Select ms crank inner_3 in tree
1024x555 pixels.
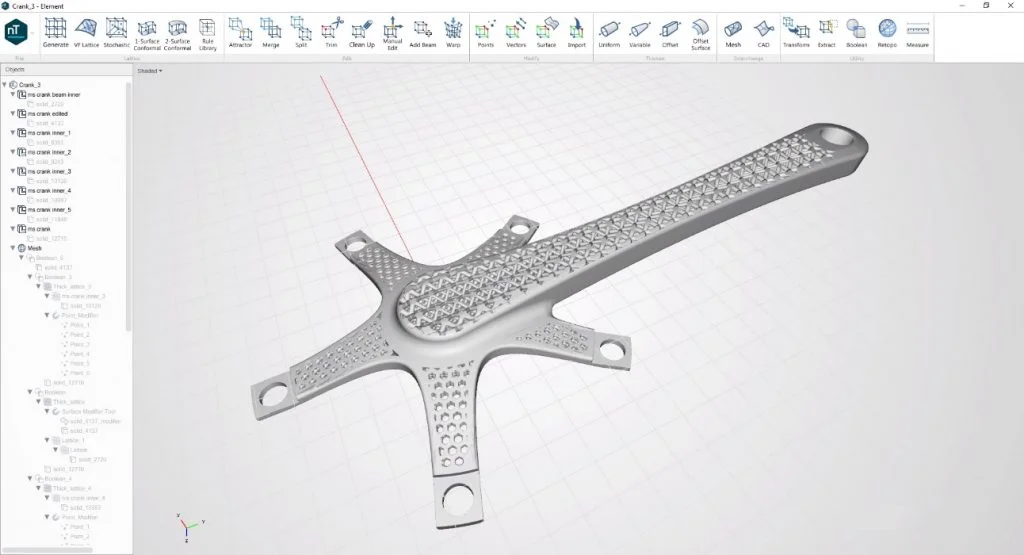pos(49,171)
